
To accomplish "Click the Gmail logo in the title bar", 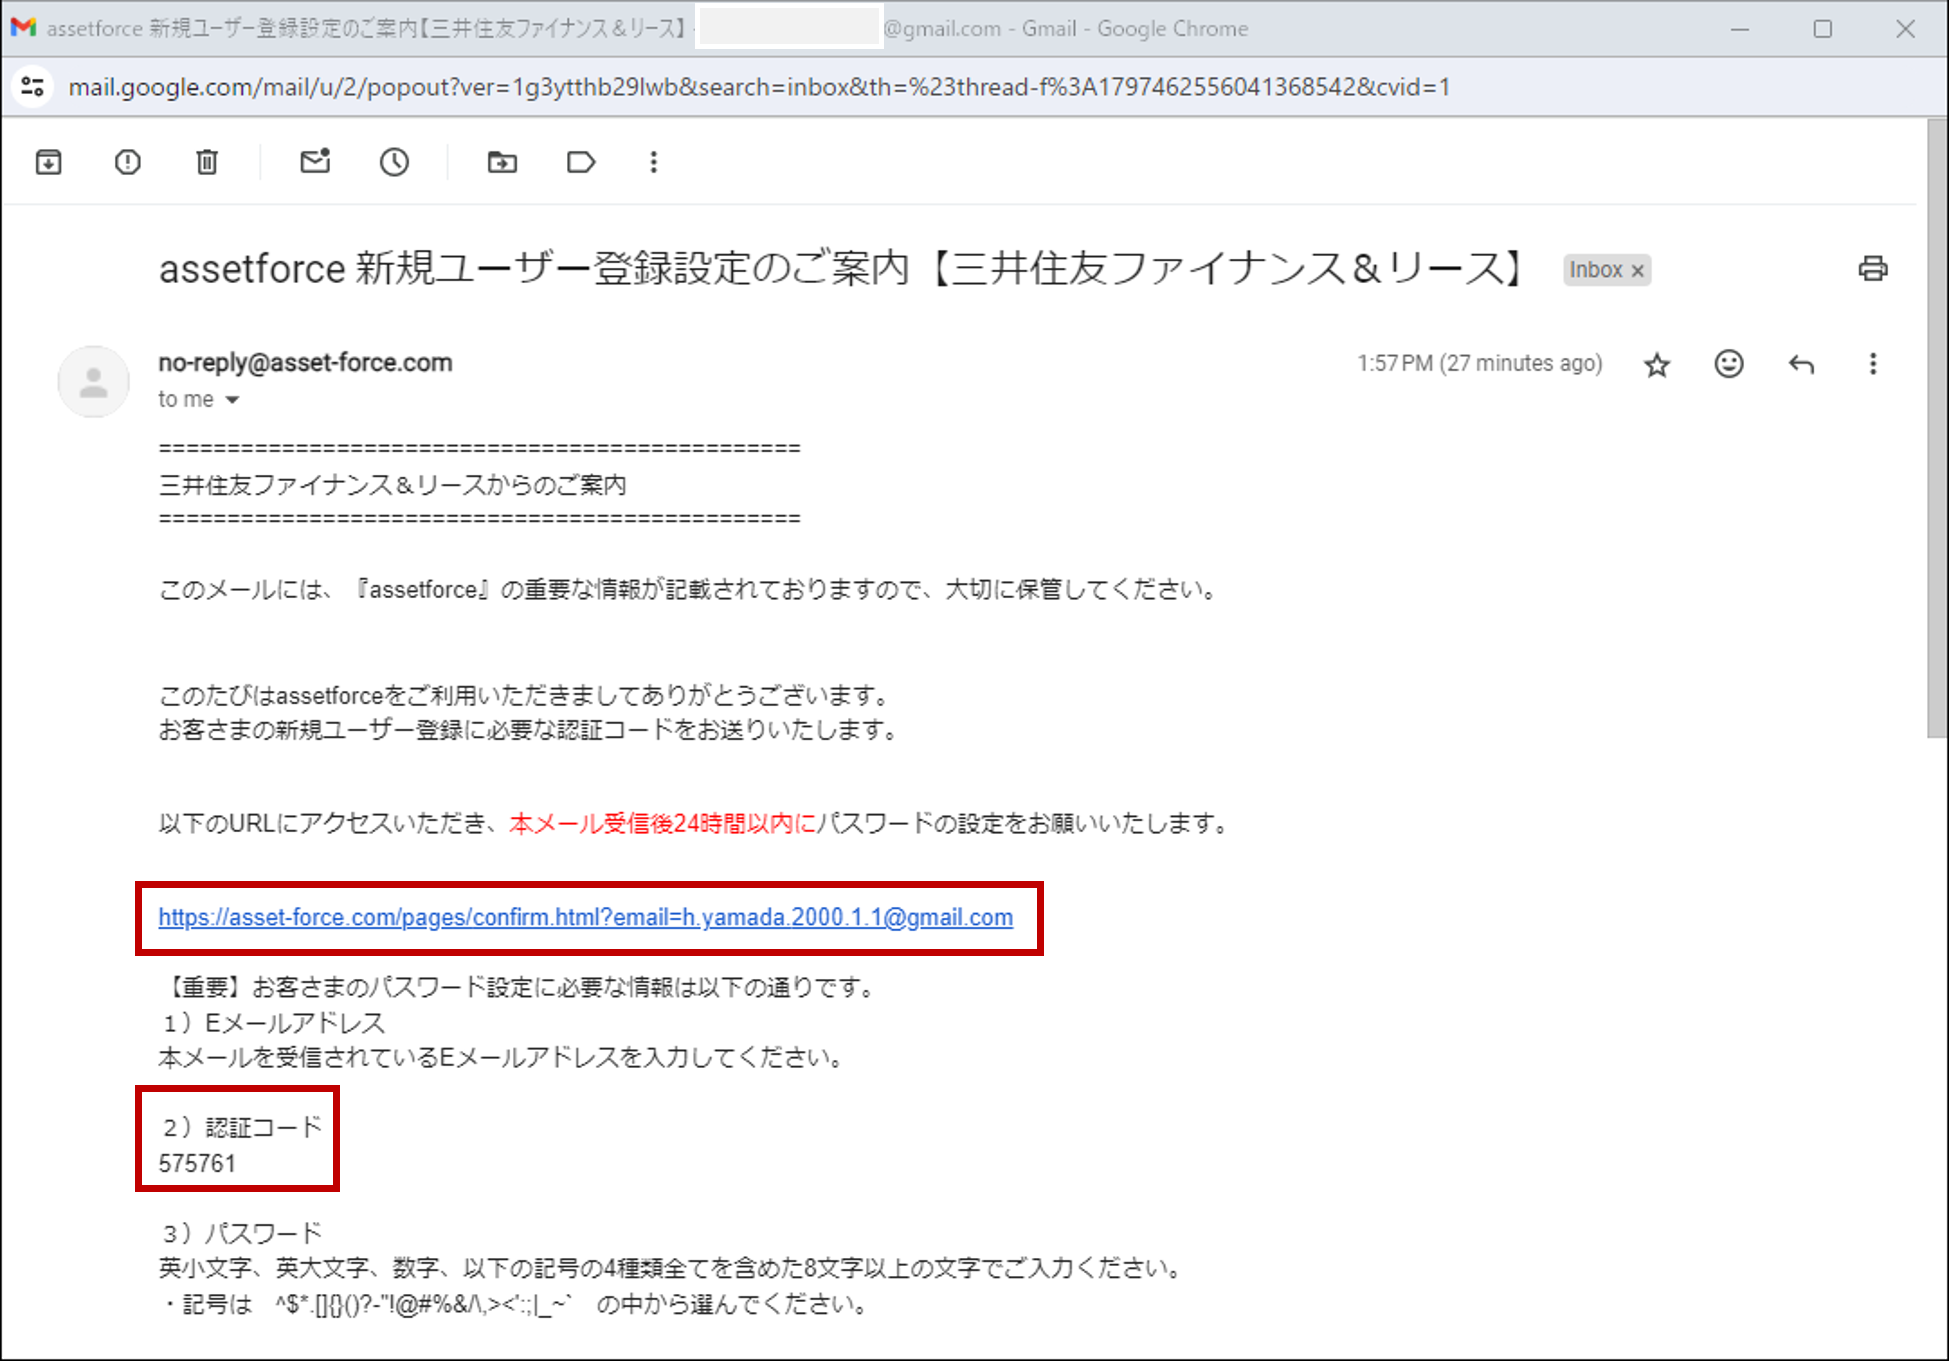I will (x=23, y=28).
